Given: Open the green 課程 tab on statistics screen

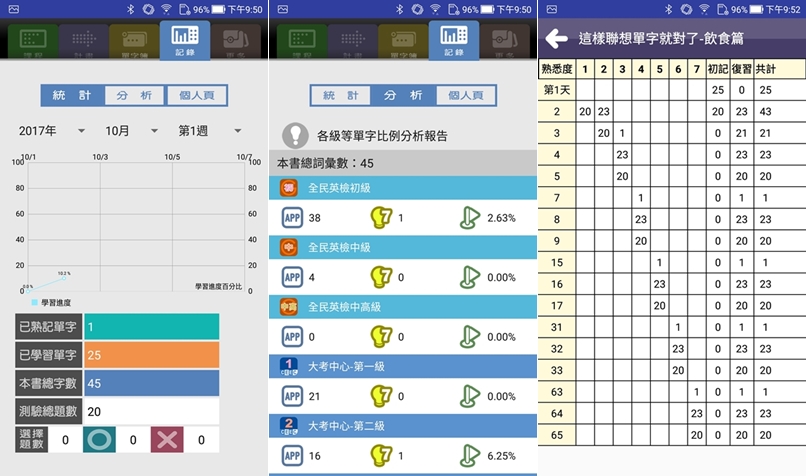Looking at the screenshot, I should (x=33, y=41).
